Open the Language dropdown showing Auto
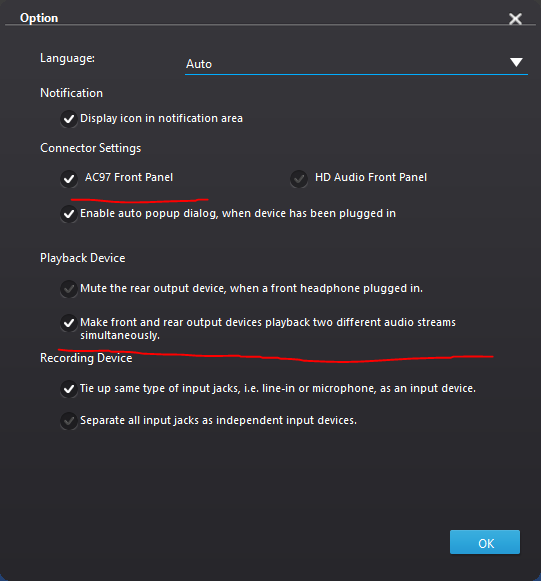Screen dimensions: 541x581 pos(356,63)
